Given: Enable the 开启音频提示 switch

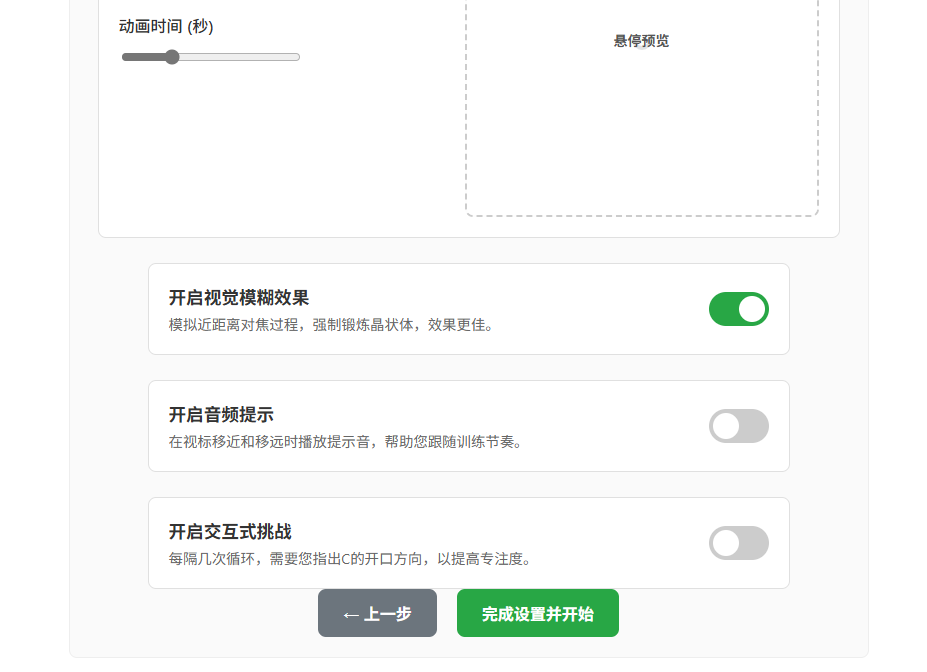Looking at the screenshot, I should 738,426.
